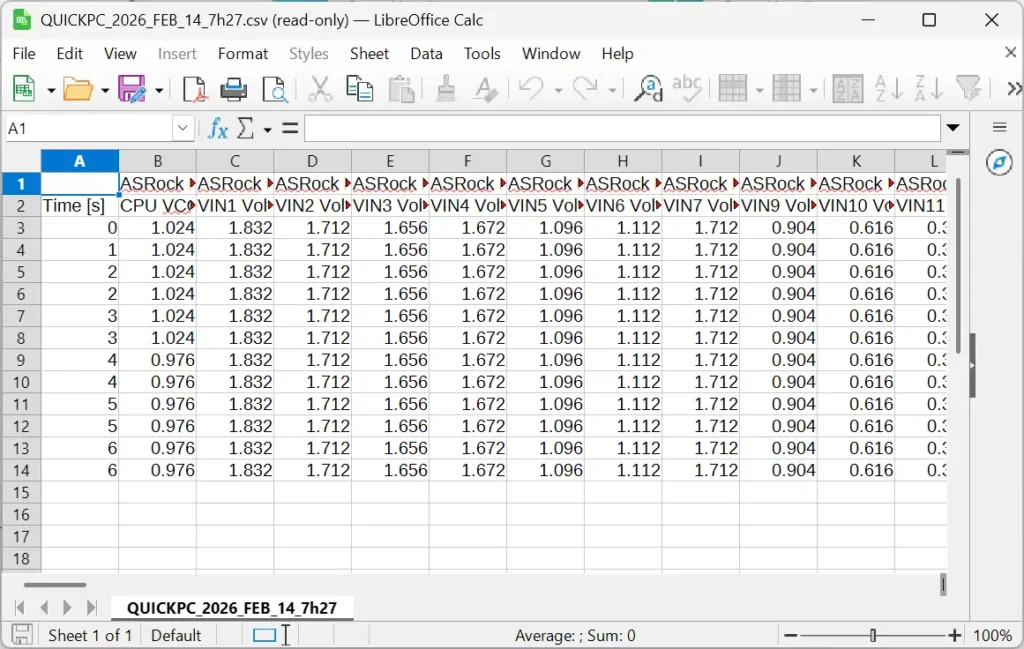This screenshot has height=649, width=1024.
Task: Open the Name Box dropdown
Action: (182, 128)
